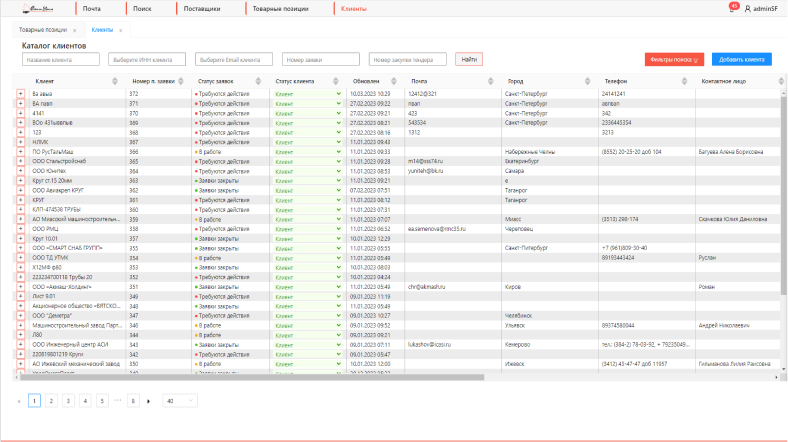Viewport: 788px width, 442px height.
Task: Click the company logo in the header
Action: [x=39, y=9]
